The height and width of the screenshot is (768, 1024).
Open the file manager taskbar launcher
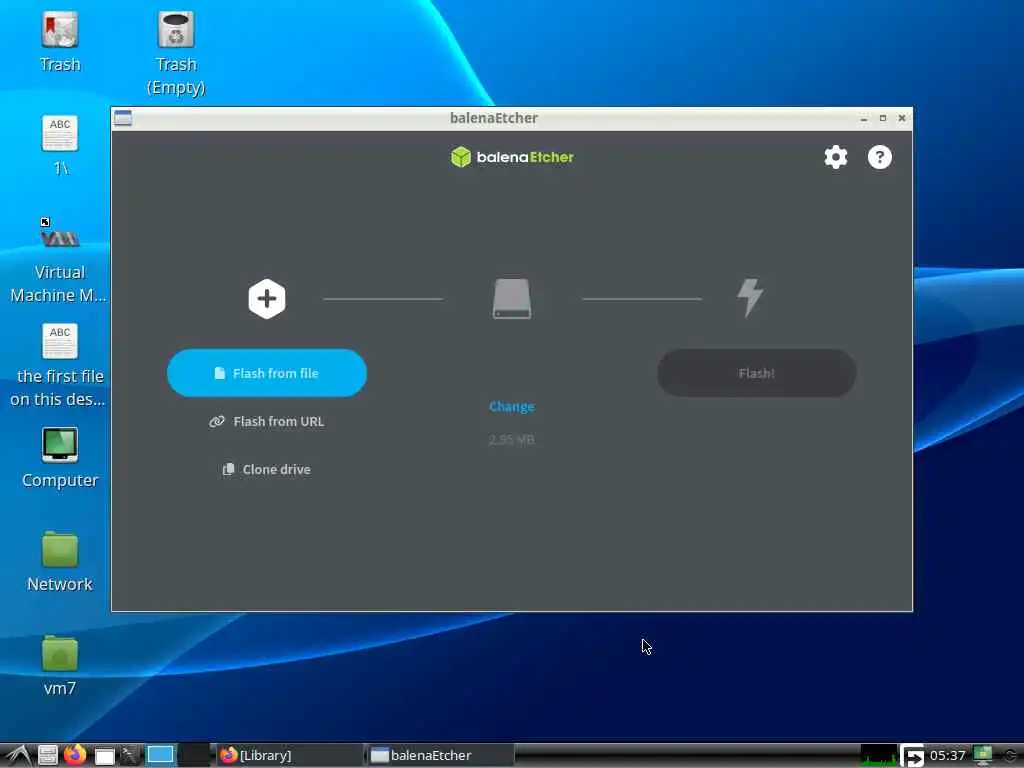[48, 755]
